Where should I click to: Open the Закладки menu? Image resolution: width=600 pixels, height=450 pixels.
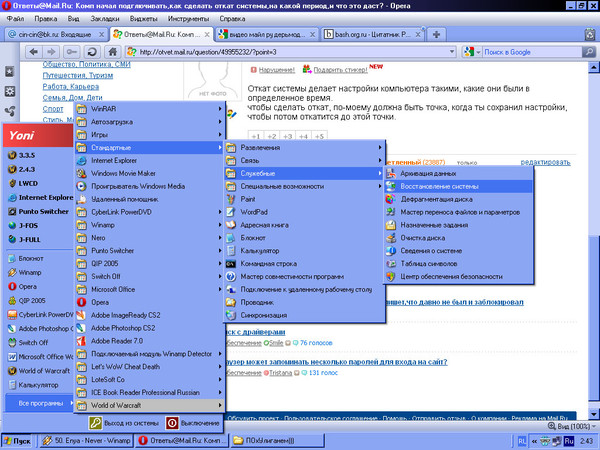(x=105, y=19)
